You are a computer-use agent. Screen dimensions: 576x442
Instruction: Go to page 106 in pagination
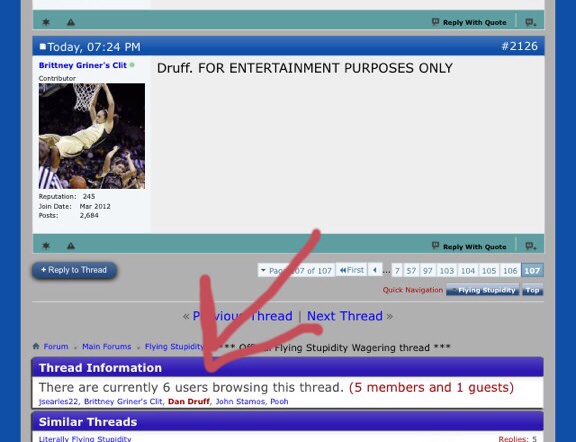pyautogui.click(x=510, y=271)
